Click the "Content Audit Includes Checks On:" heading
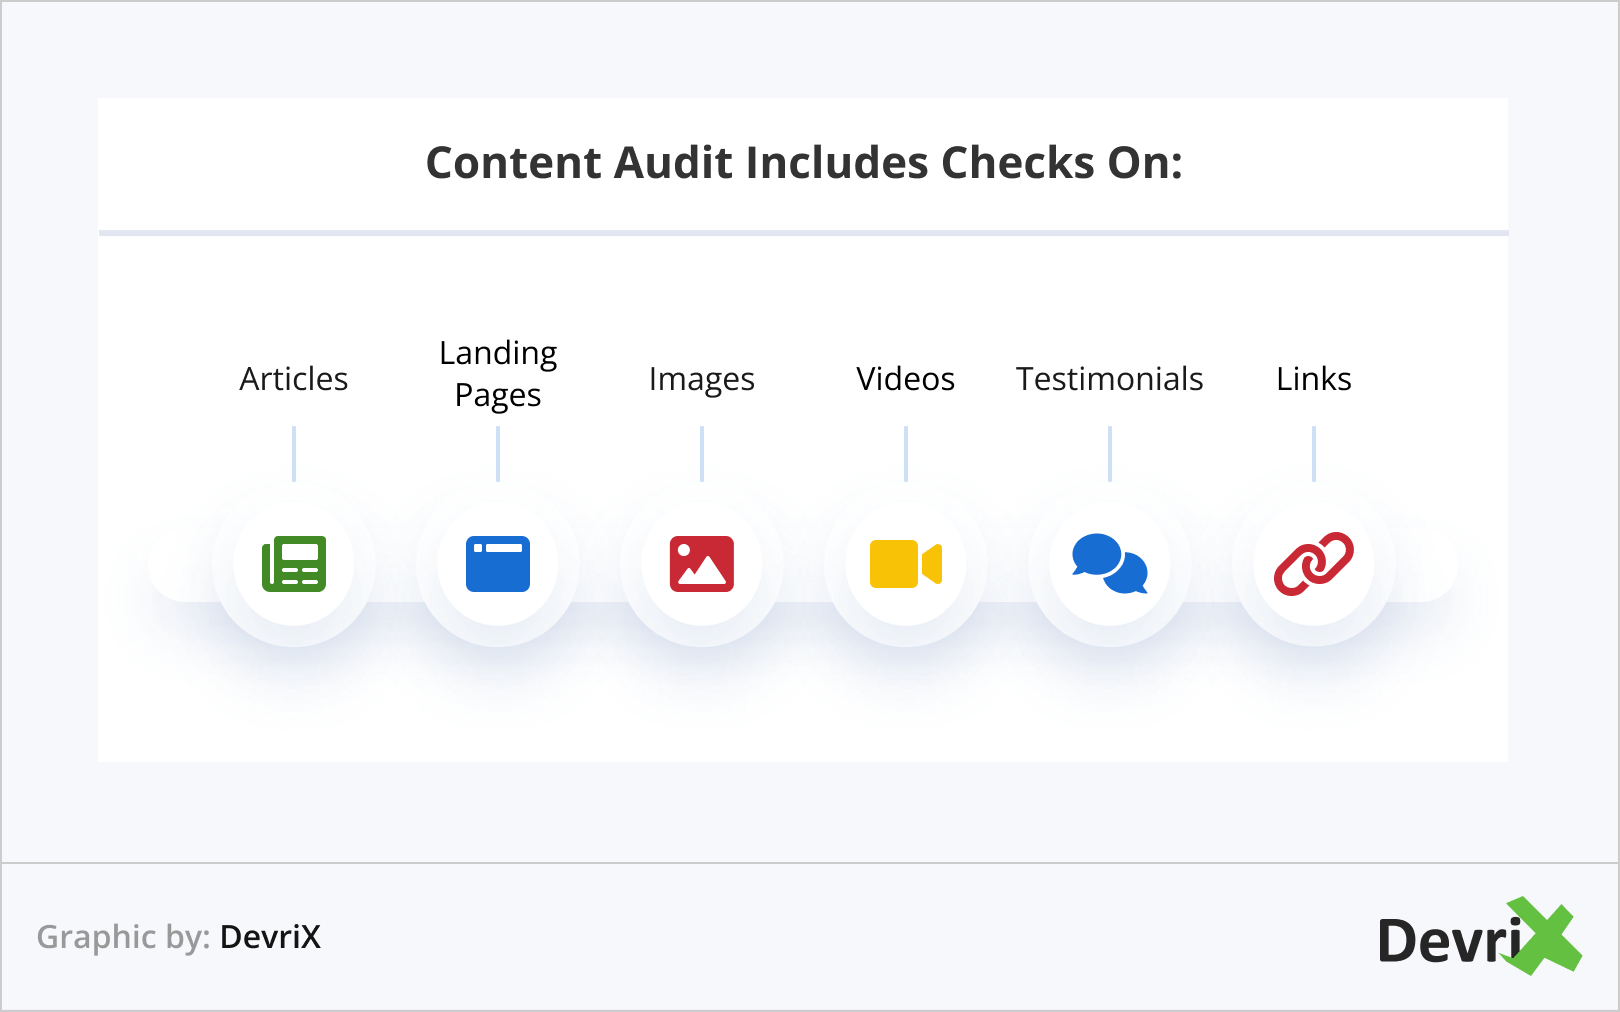The height and width of the screenshot is (1012, 1620). tap(804, 163)
